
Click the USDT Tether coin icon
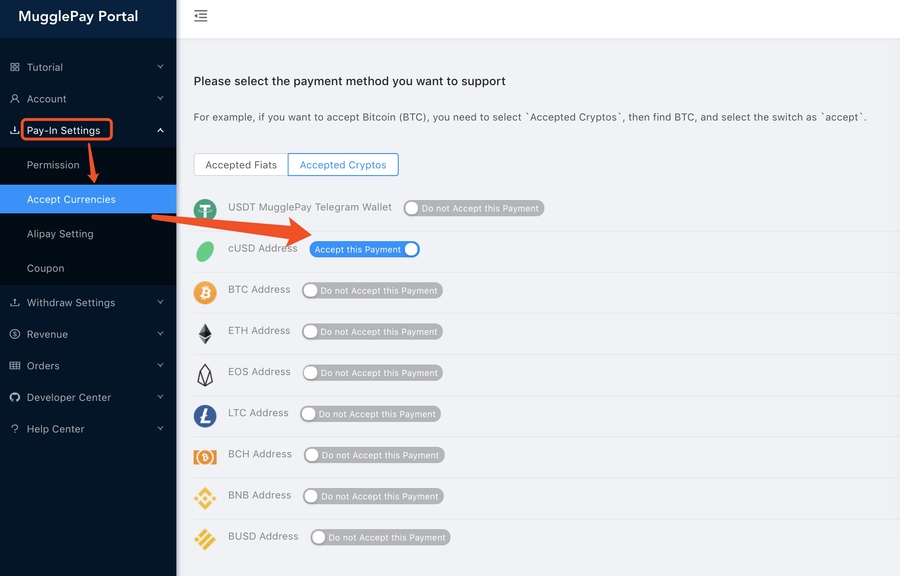coord(205,211)
